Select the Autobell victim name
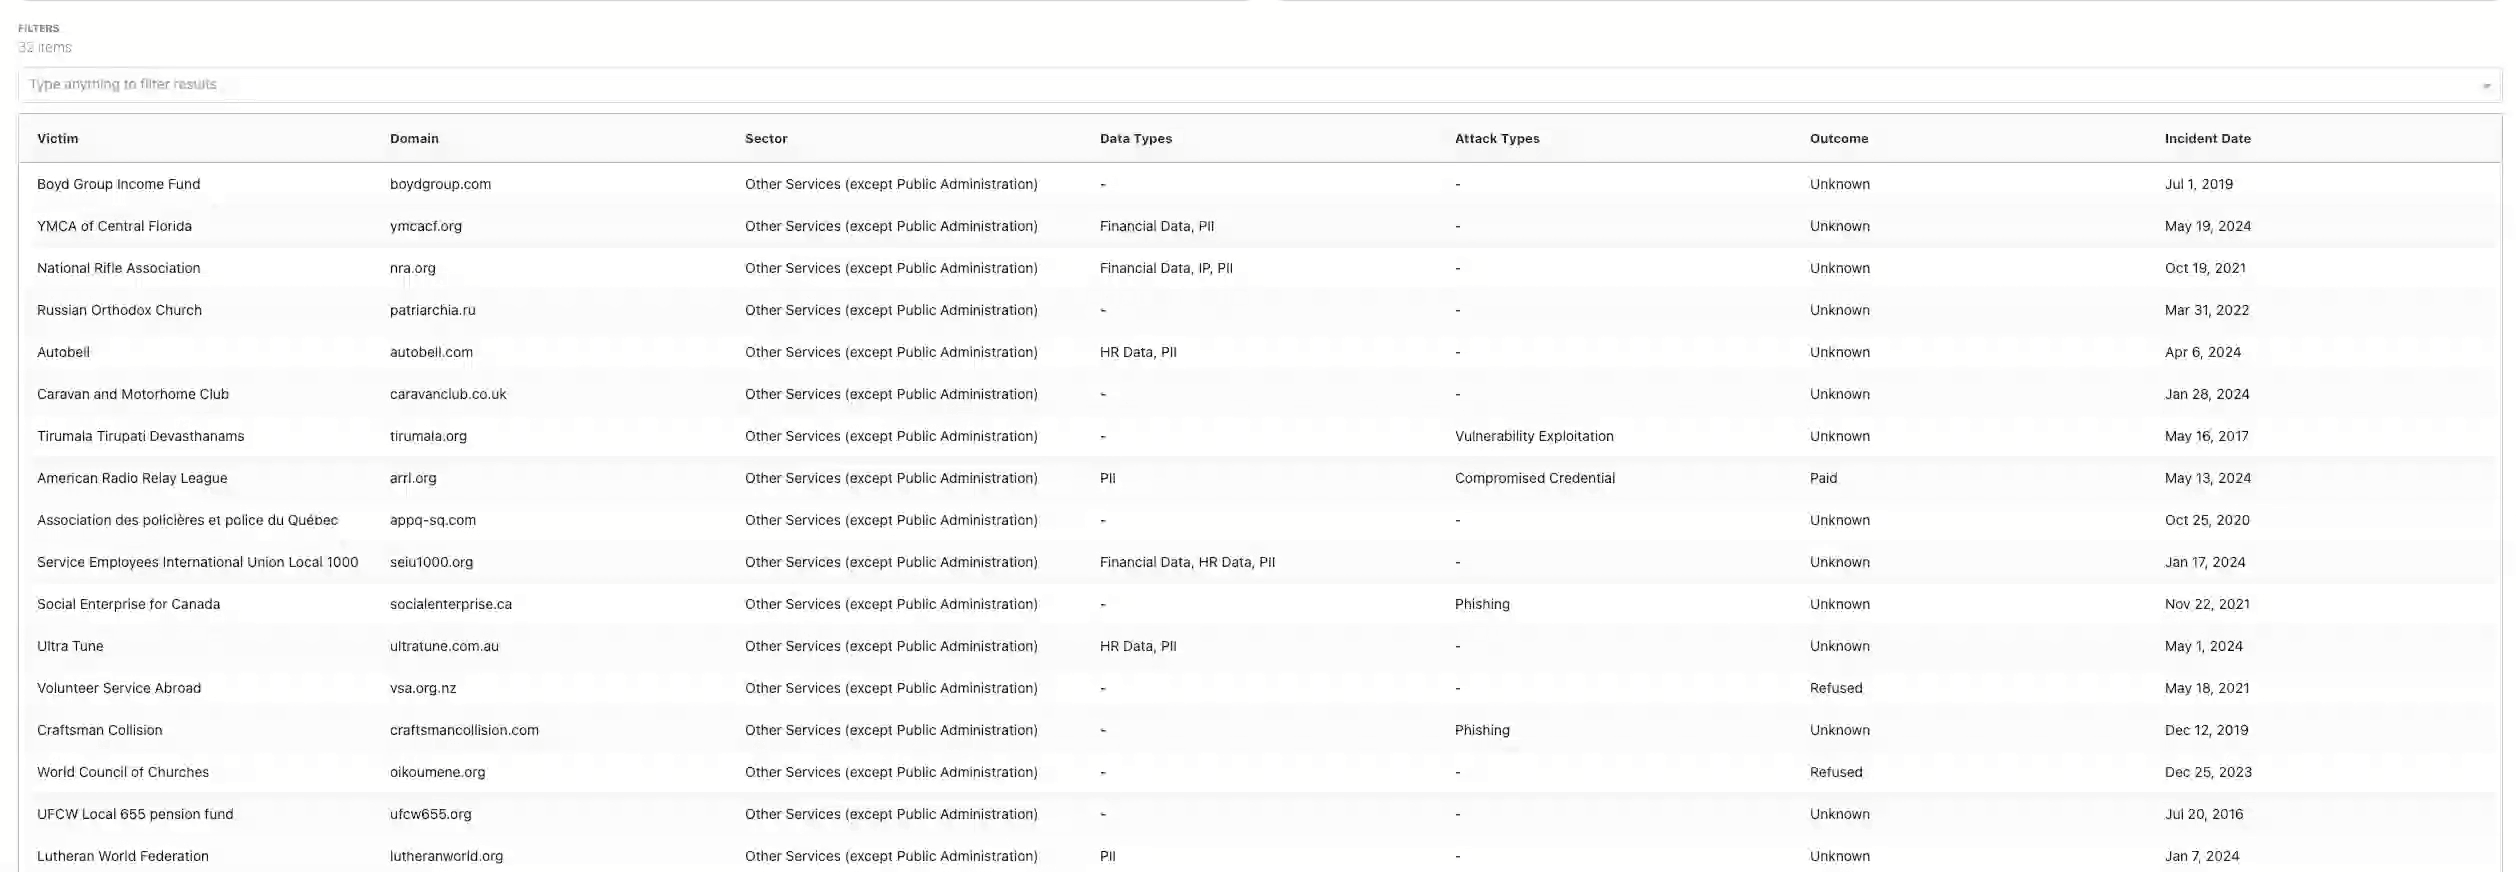This screenshot has height=872, width=2516. pyautogui.click(x=64, y=352)
